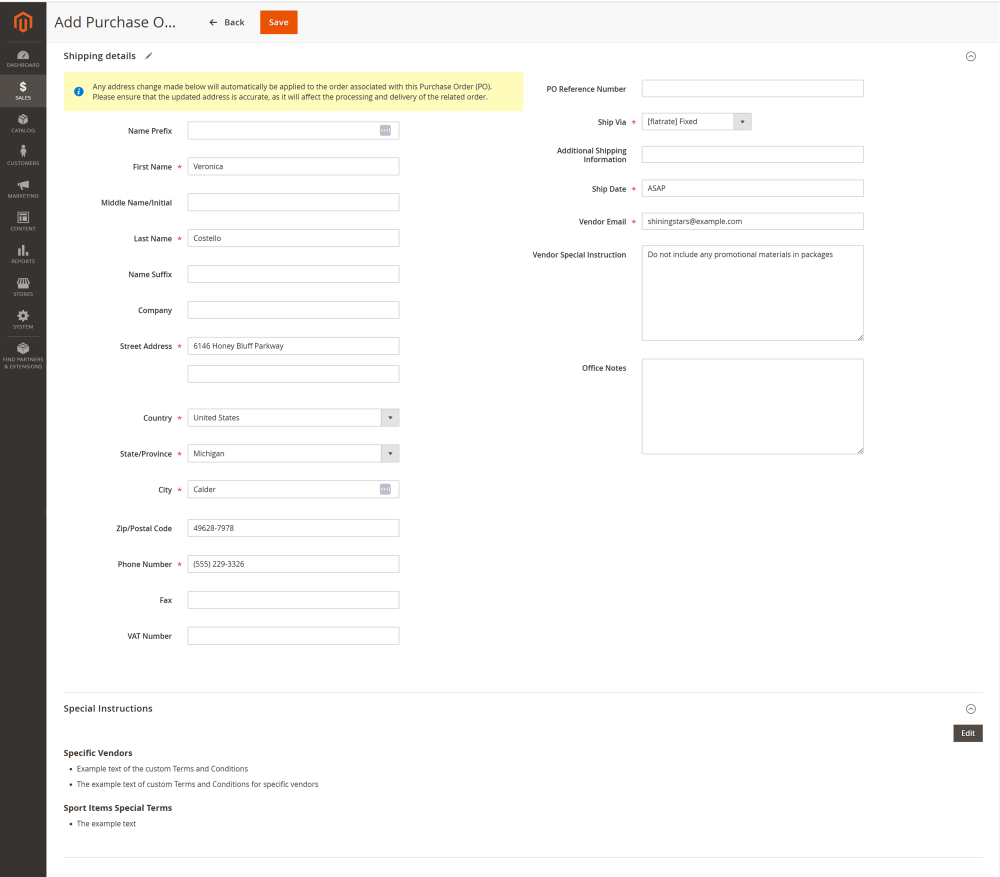This screenshot has width=1000, height=877.
Task: Open the Stores sidebar menu
Action: pos(23,287)
